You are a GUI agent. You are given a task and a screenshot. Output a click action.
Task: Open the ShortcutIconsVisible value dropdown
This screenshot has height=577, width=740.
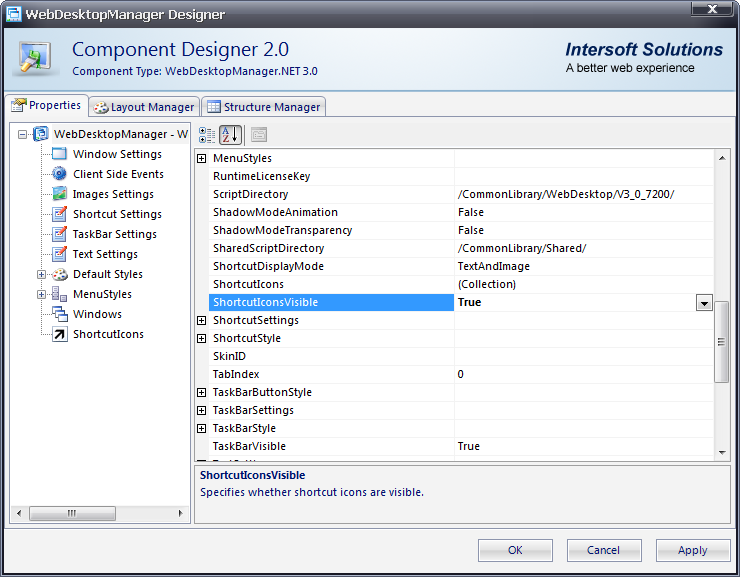tap(704, 303)
